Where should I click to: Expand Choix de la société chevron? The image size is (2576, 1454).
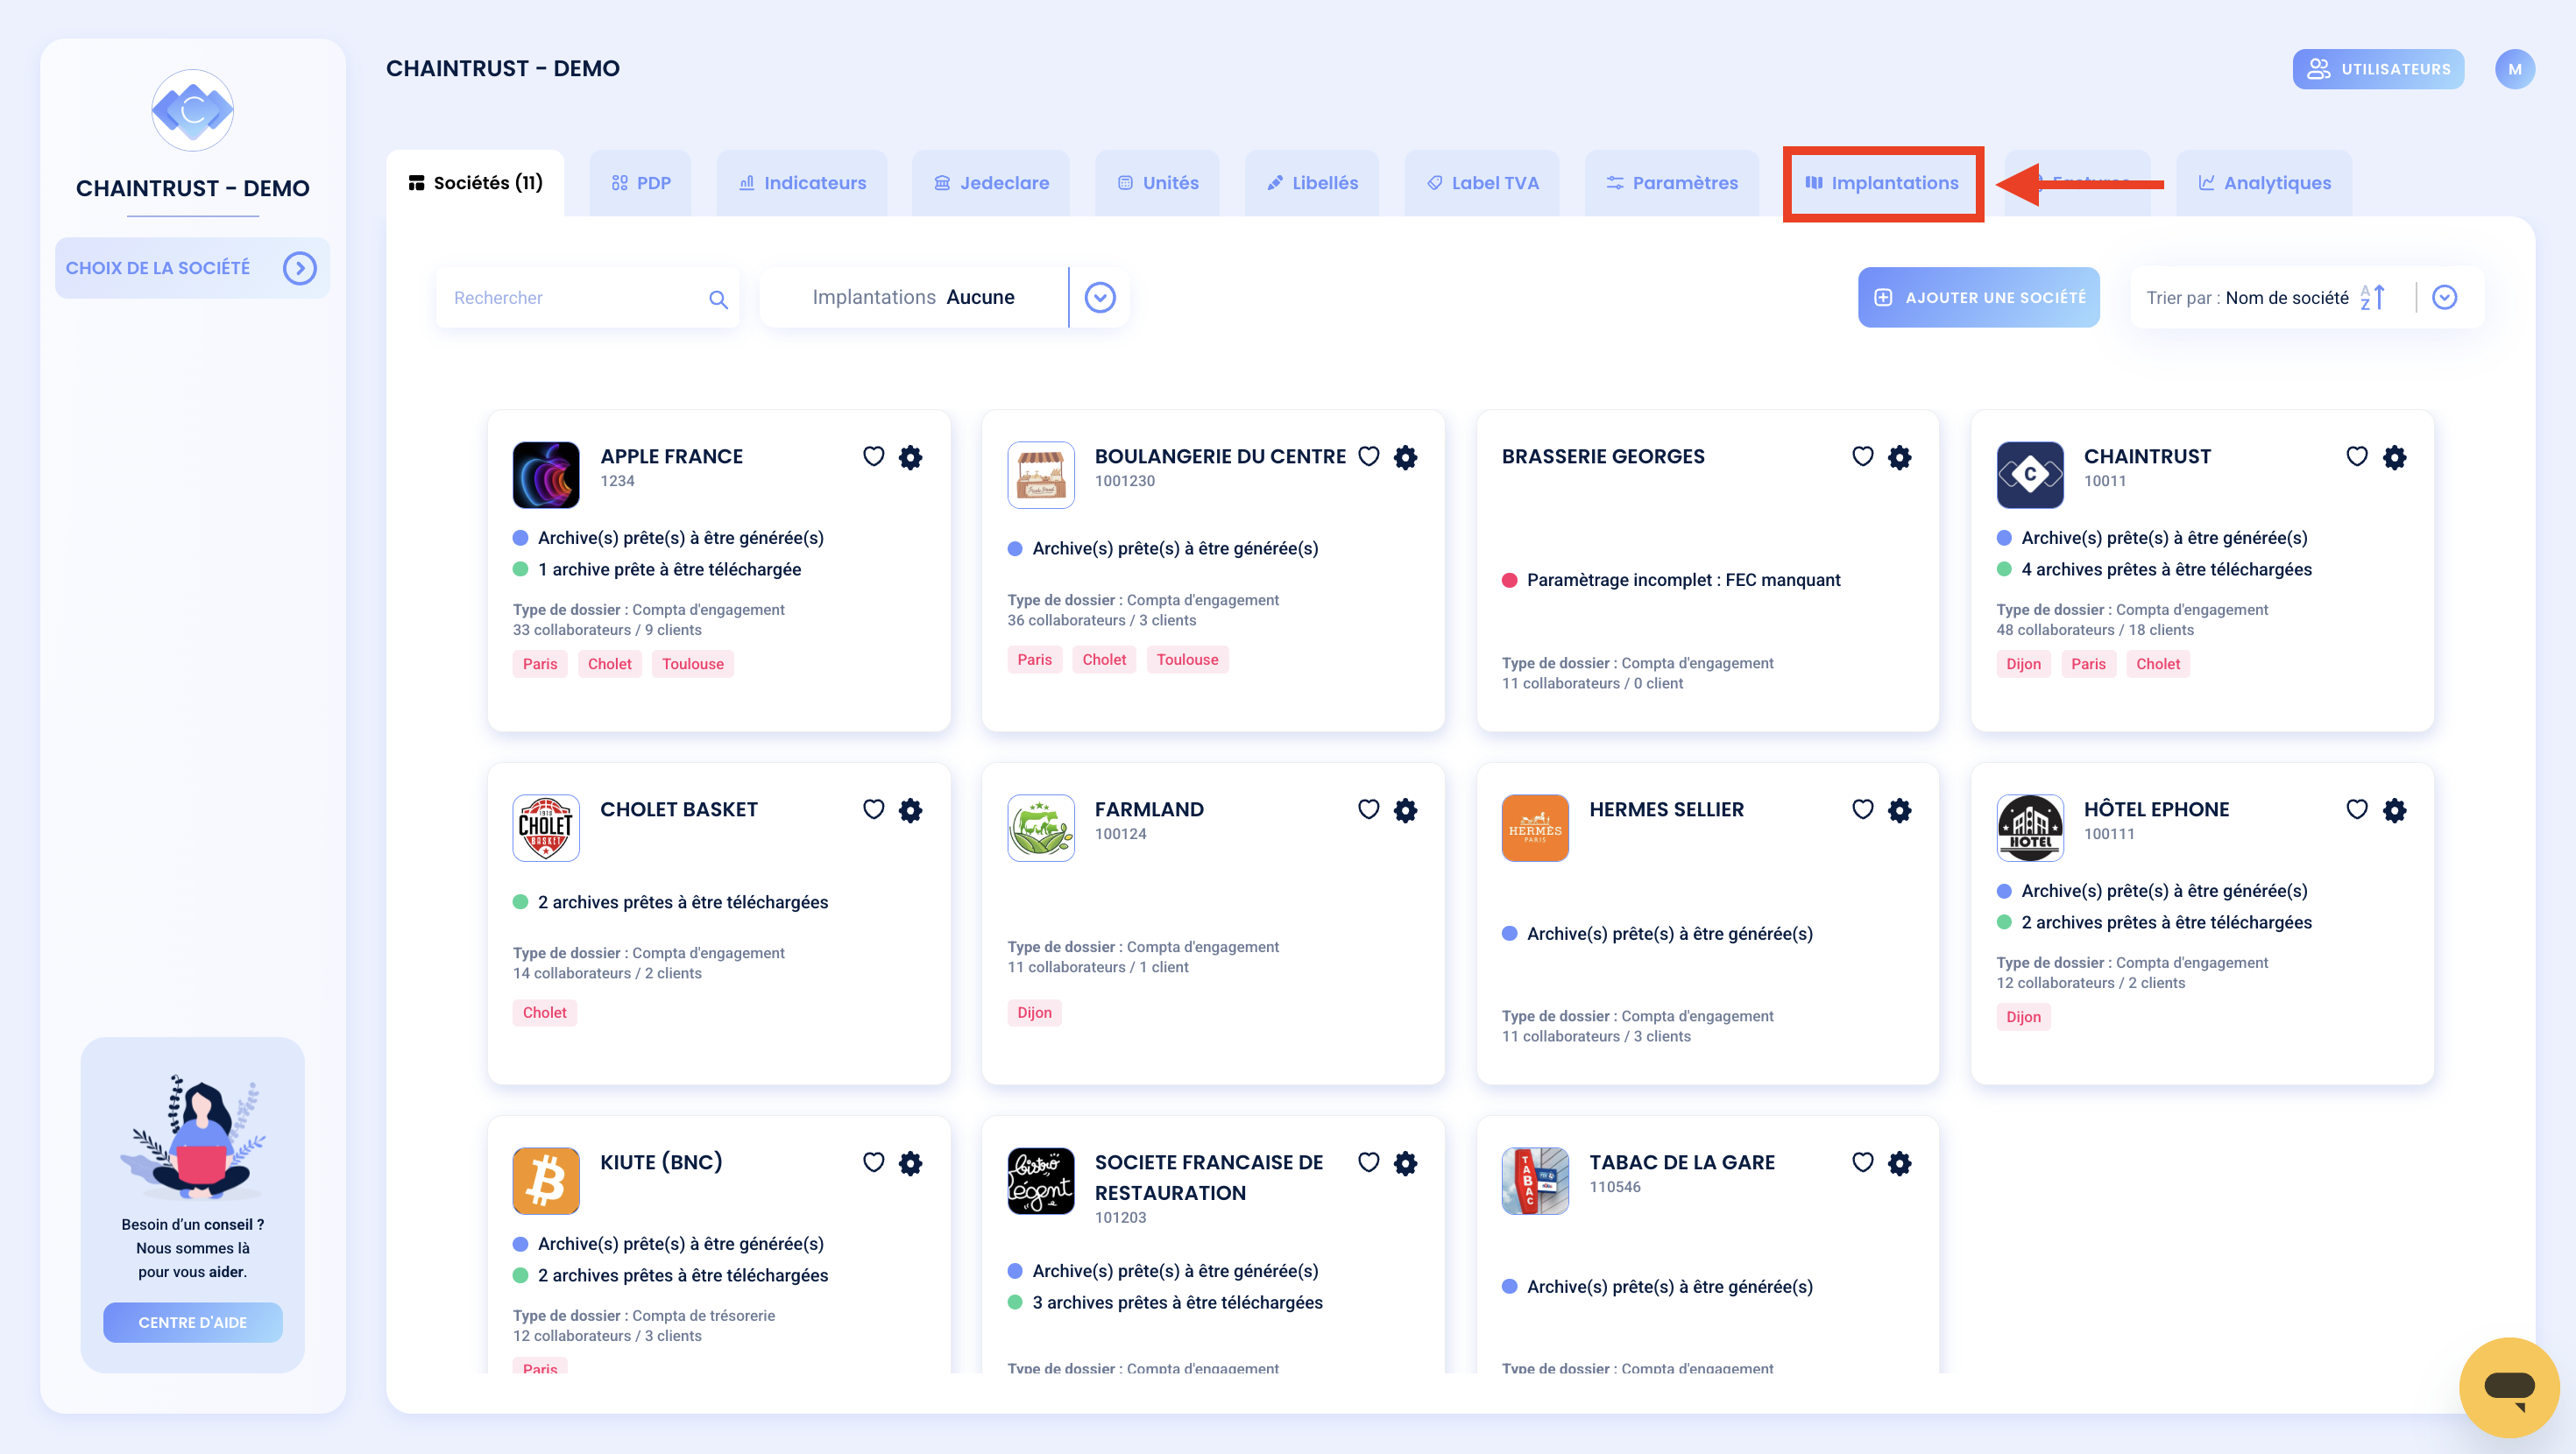tap(300, 268)
